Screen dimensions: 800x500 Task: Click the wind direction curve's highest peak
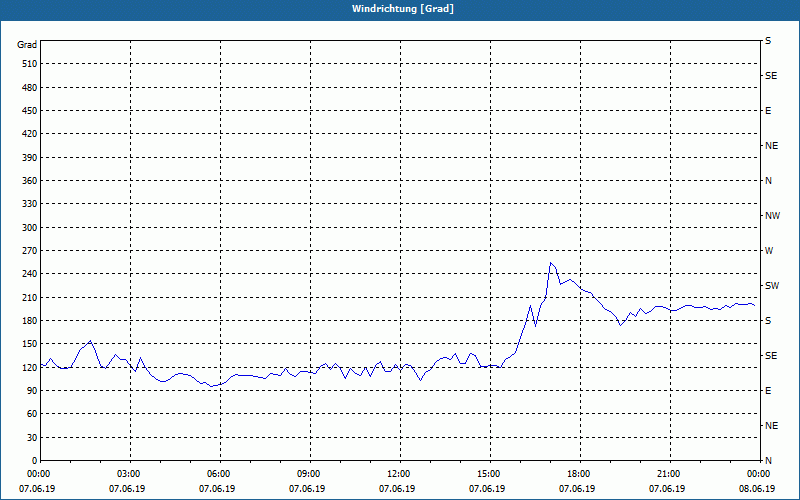point(550,263)
